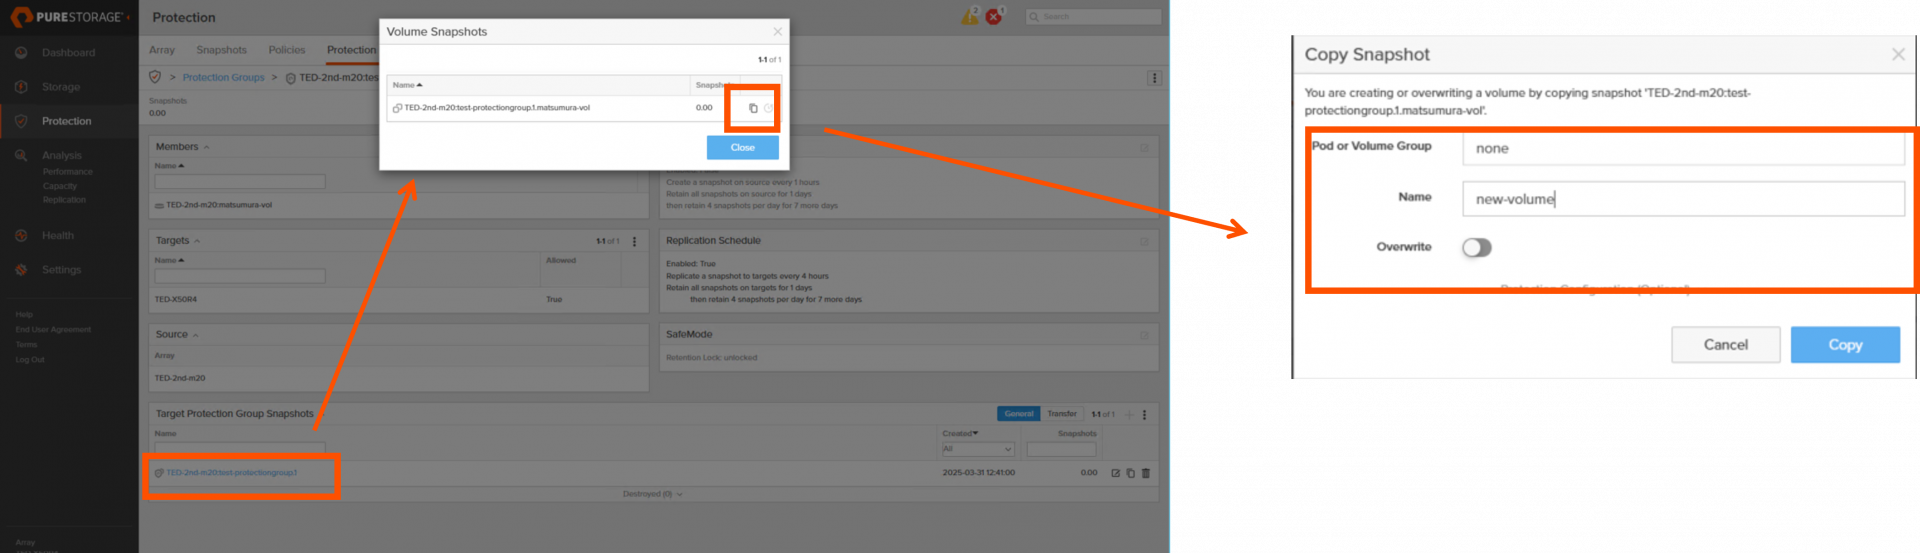Open Health section in the sidebar
The image size is (1920, 553).
(57, 236)
